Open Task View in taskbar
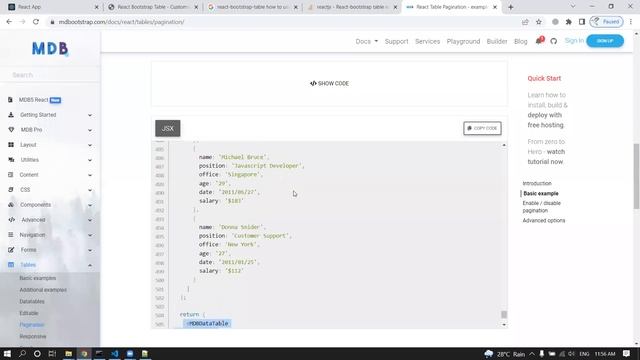This screenshot has height=360, width=640. point(52,353)
